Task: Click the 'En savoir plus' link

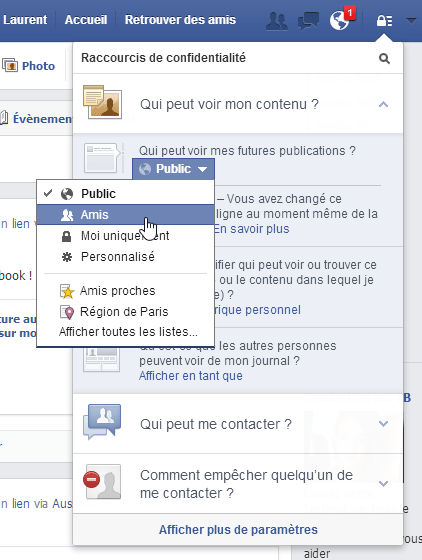Action: [252, 229]
